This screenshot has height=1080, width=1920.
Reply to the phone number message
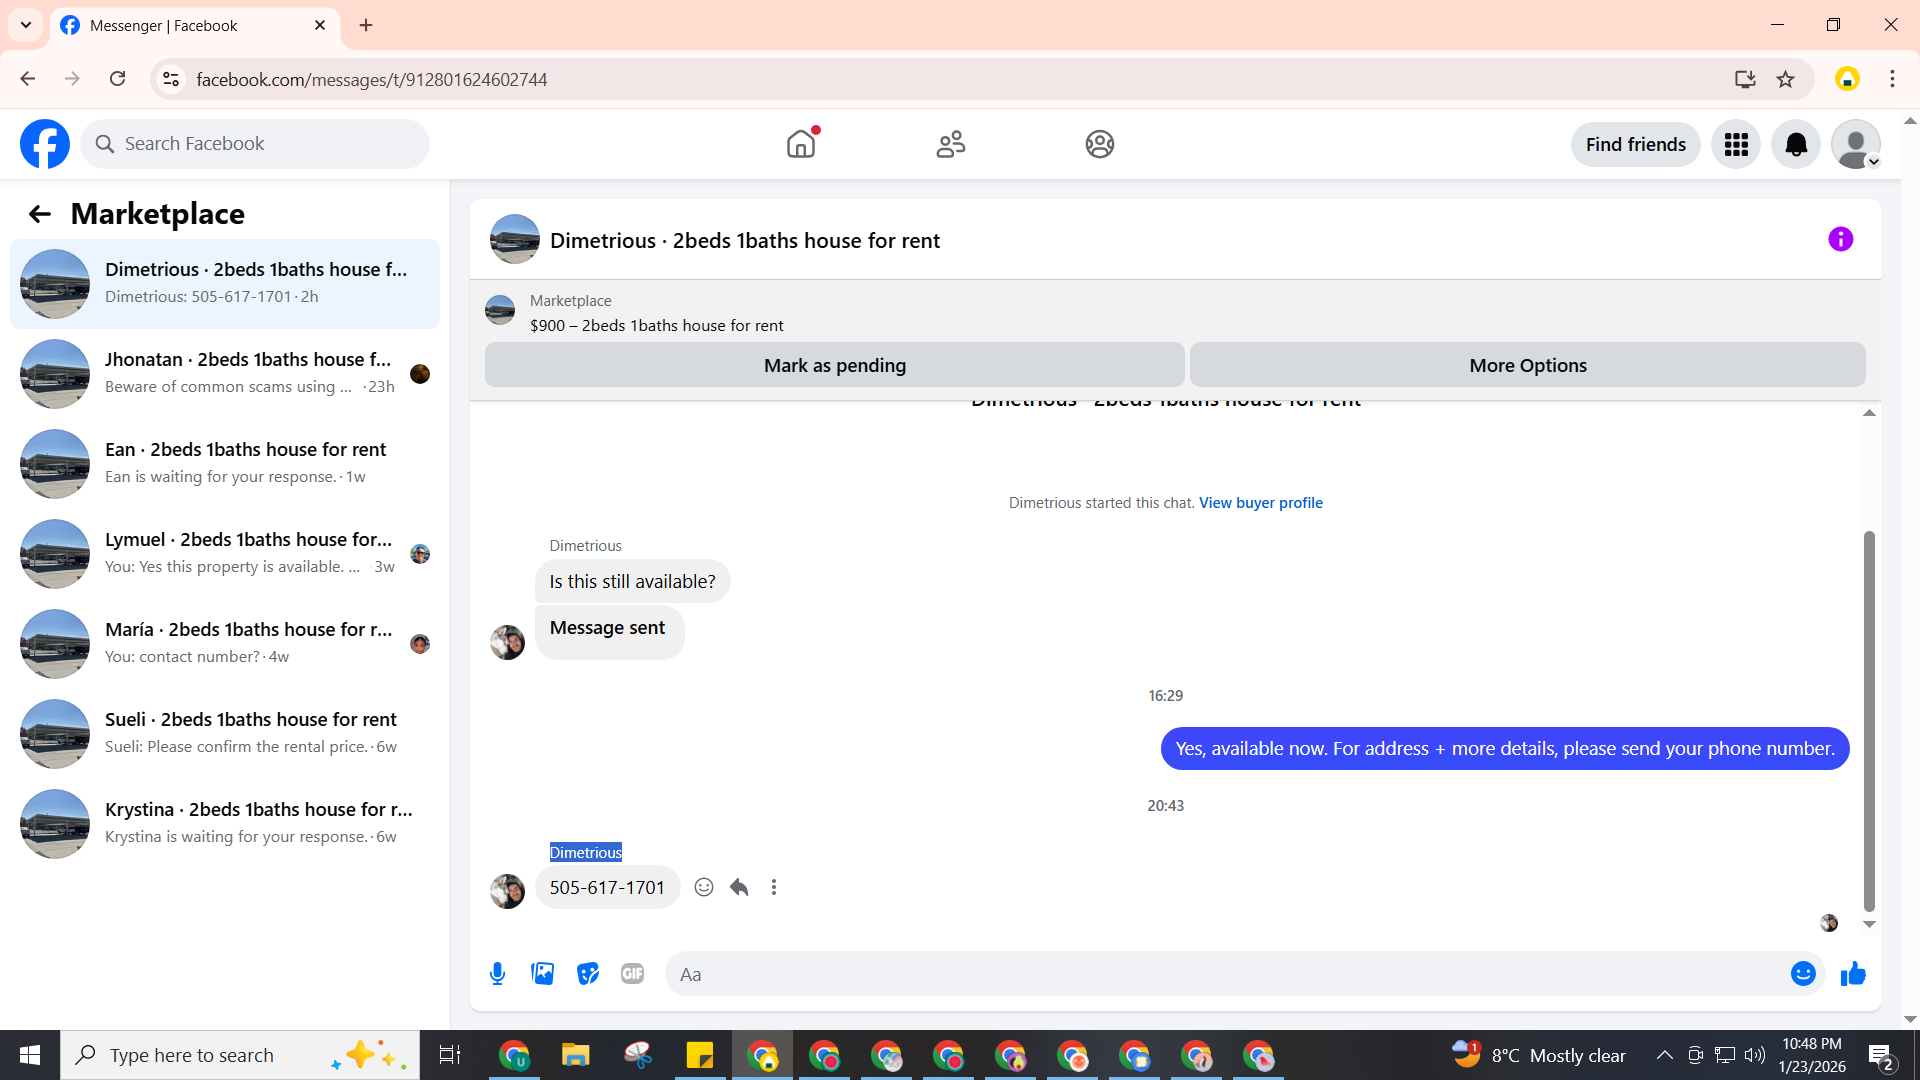point(739,887)
